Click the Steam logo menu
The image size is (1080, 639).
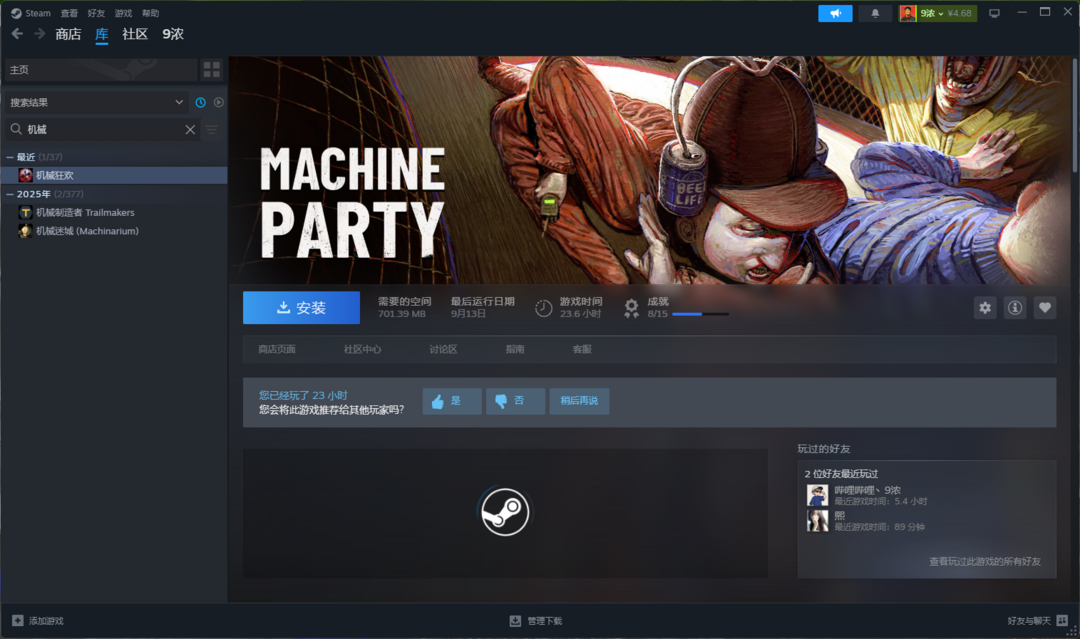pos(30,13)
